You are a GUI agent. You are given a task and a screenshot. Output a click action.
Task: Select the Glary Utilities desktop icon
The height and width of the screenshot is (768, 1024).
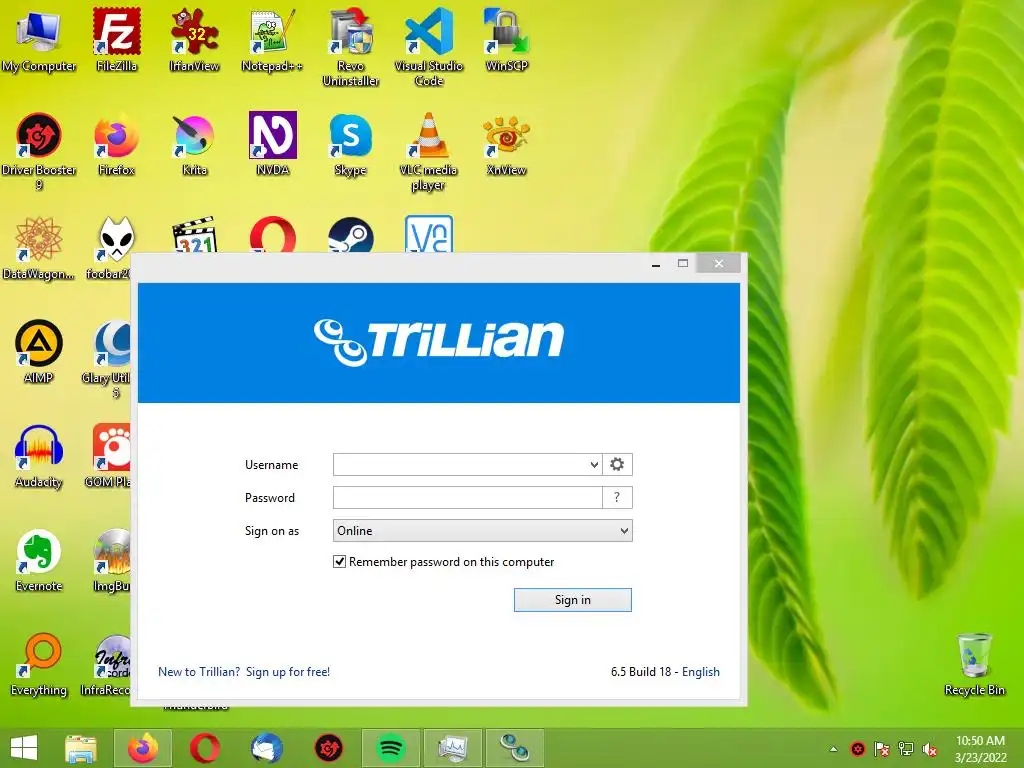108,359
